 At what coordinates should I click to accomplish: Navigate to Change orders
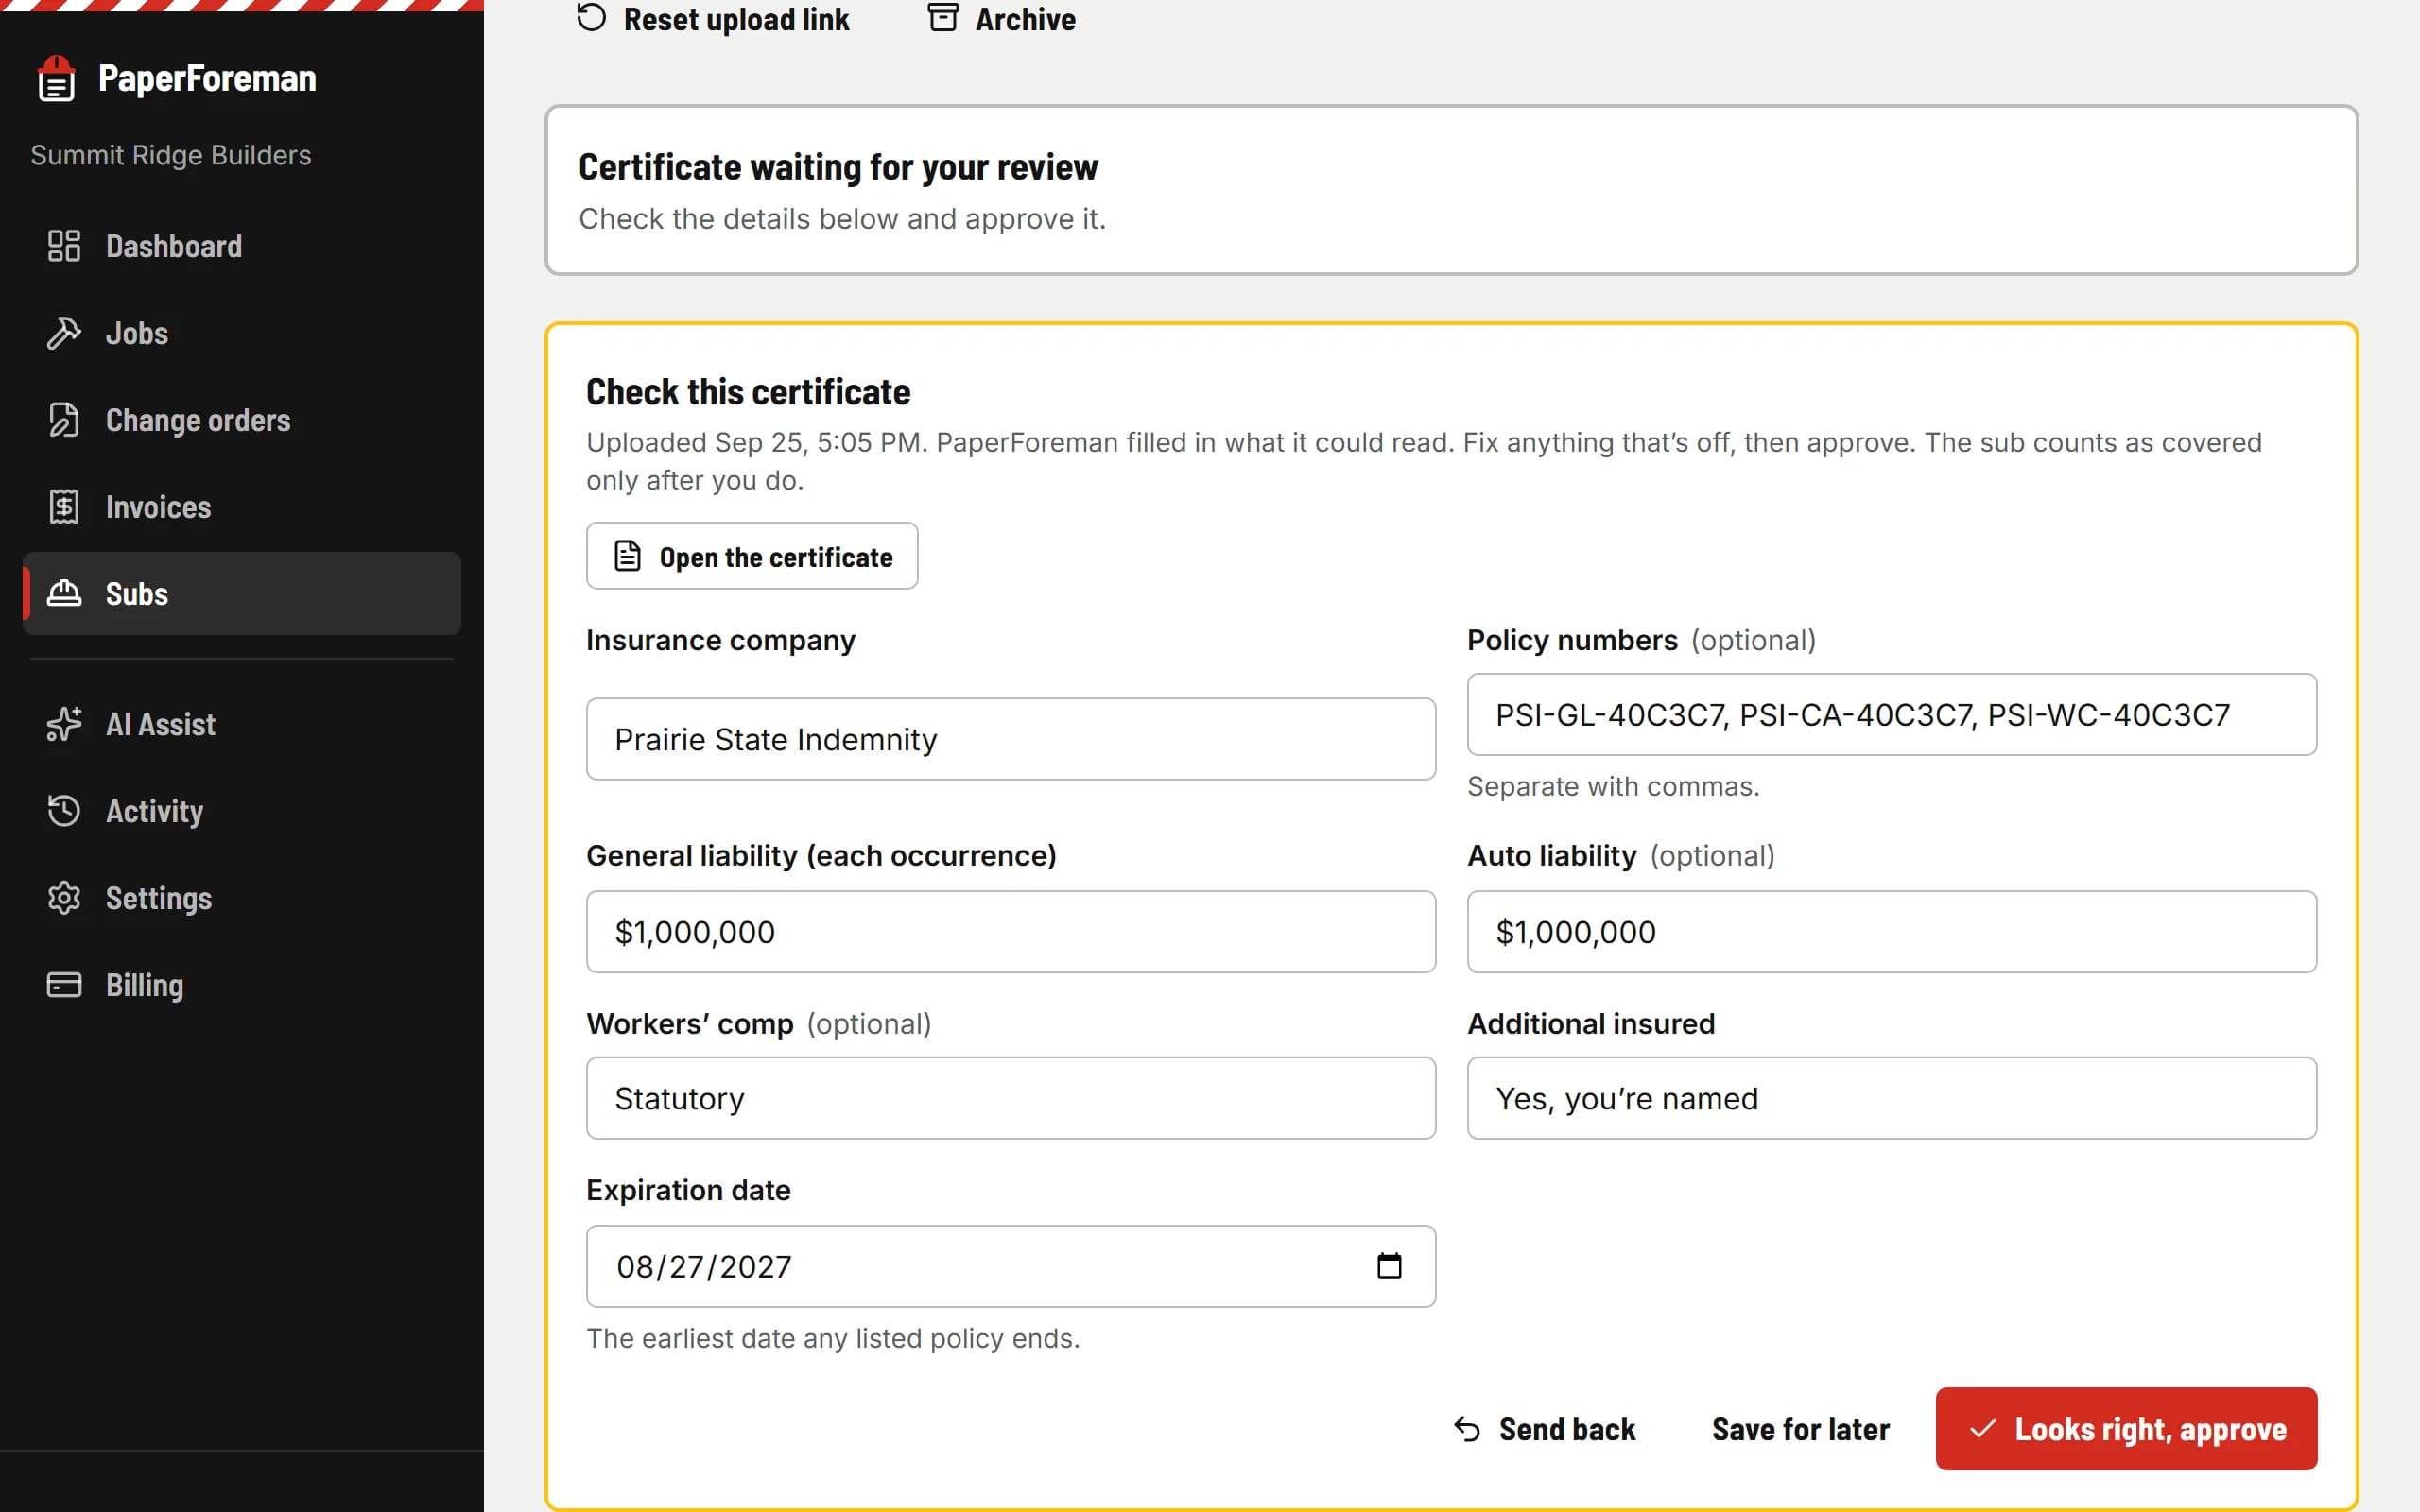pyautogui.click(x=242, y=420)
